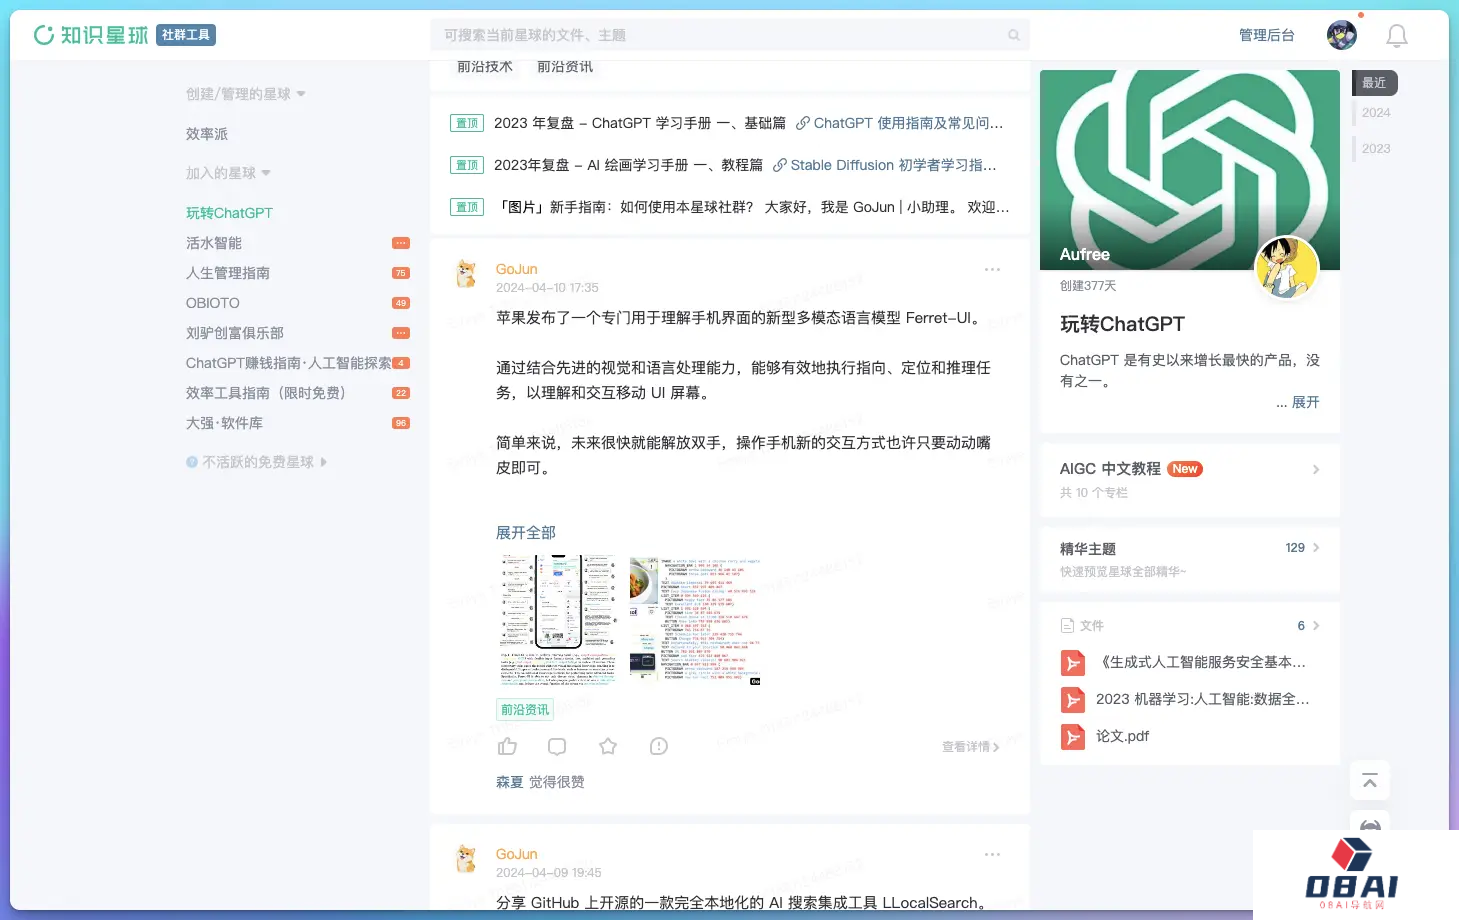Select 玩转ChatGPT in sidebar

pos(229,213)
